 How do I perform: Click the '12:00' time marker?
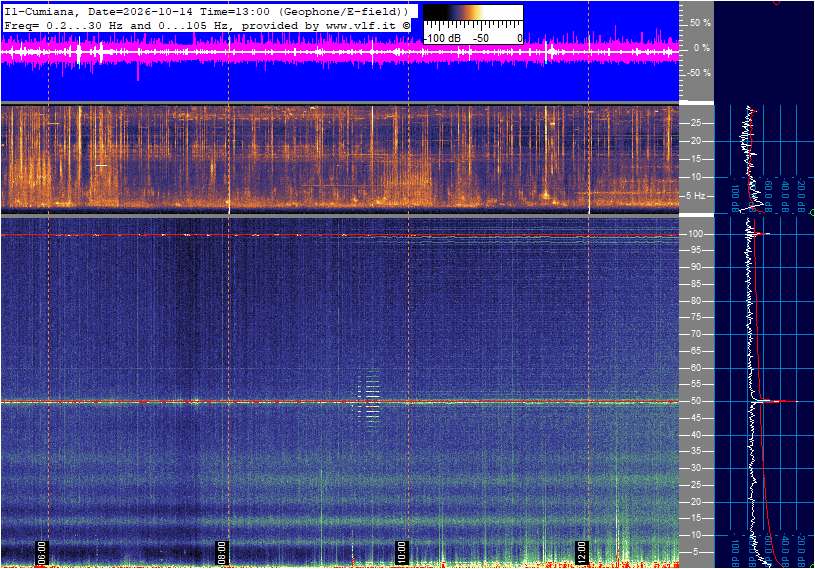pyautogui.click(x=581, y=552)
